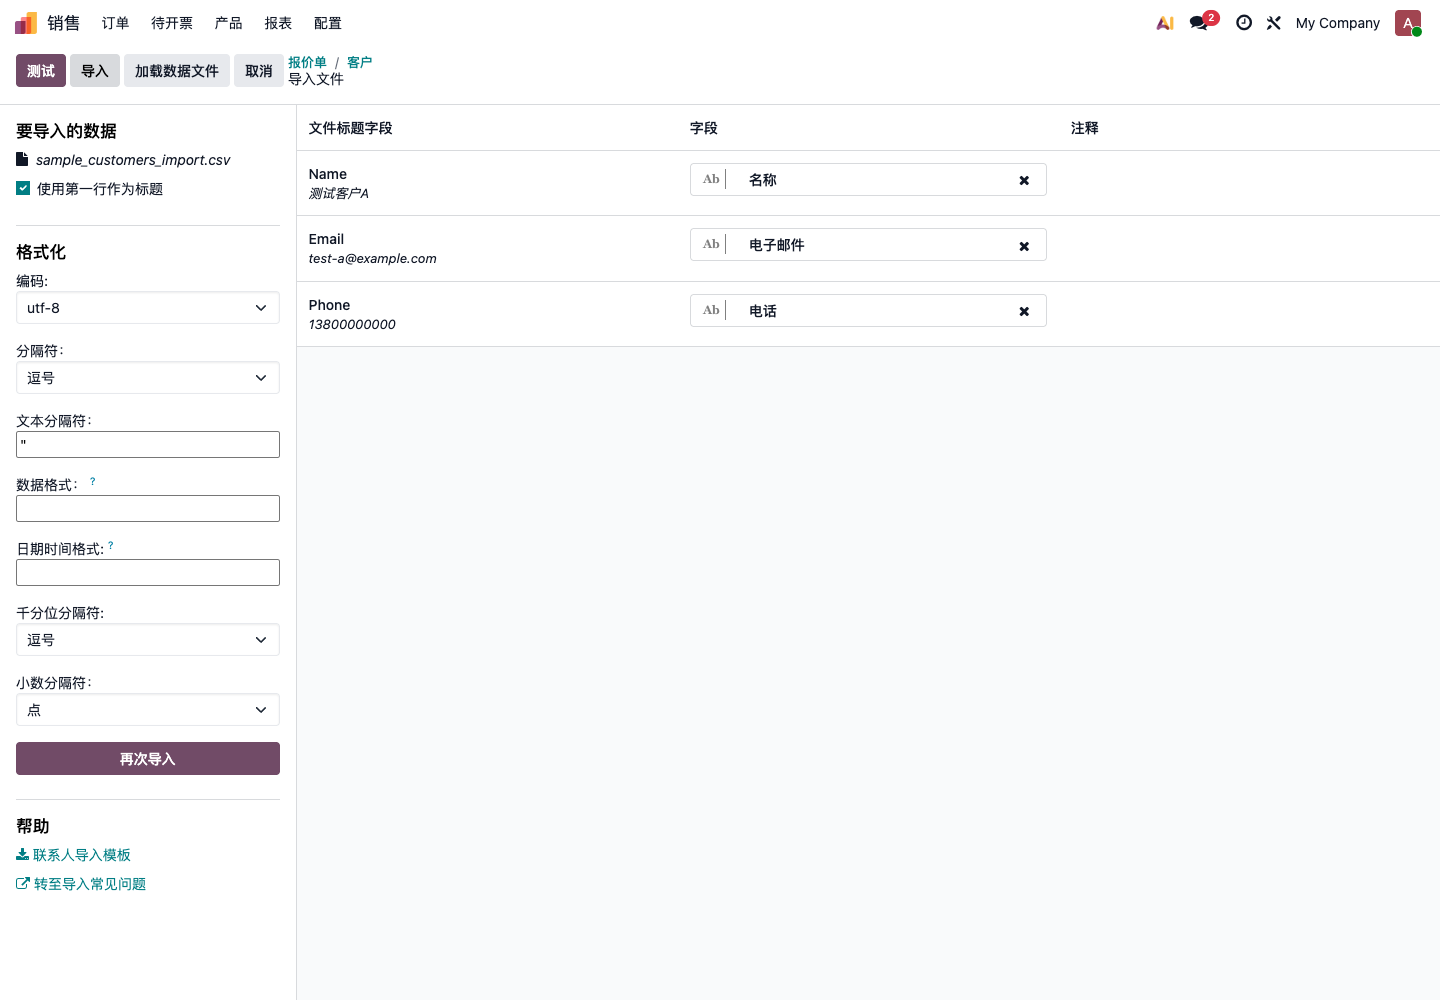1440x1000 pixels.
Task: Click the 测试 button
Action: click(41, 71)
